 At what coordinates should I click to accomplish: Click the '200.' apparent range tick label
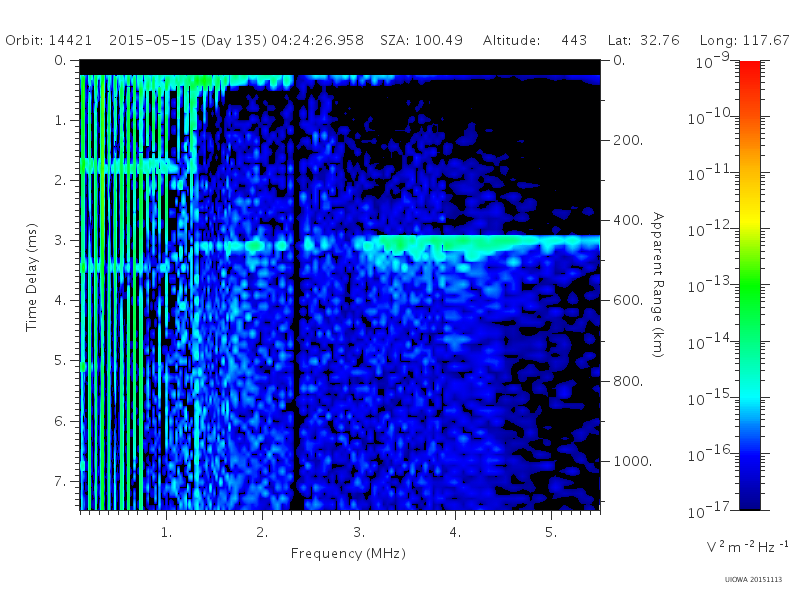pos(628,140)
